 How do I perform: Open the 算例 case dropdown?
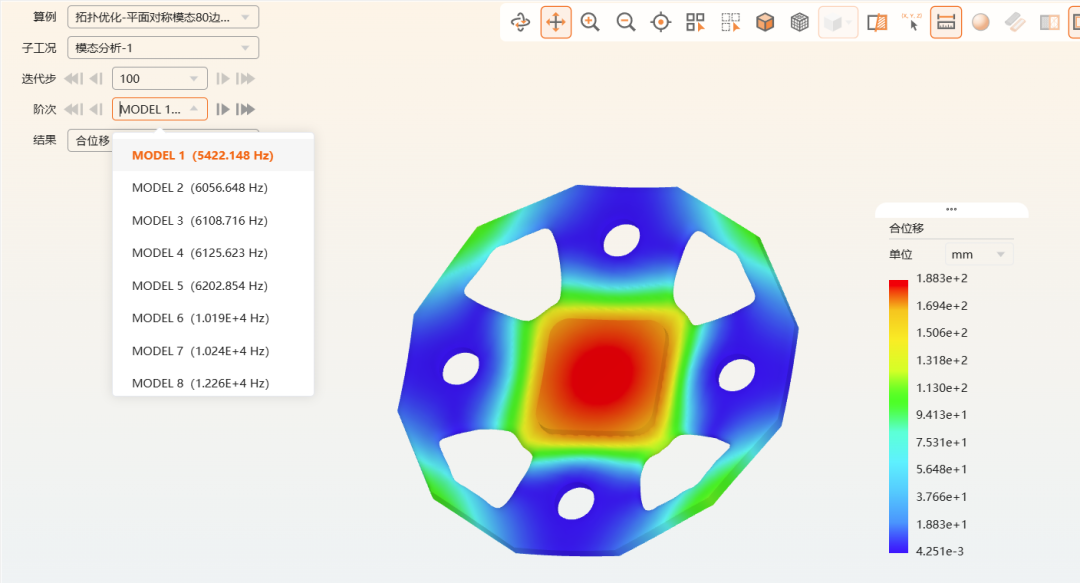pos(163,17)
